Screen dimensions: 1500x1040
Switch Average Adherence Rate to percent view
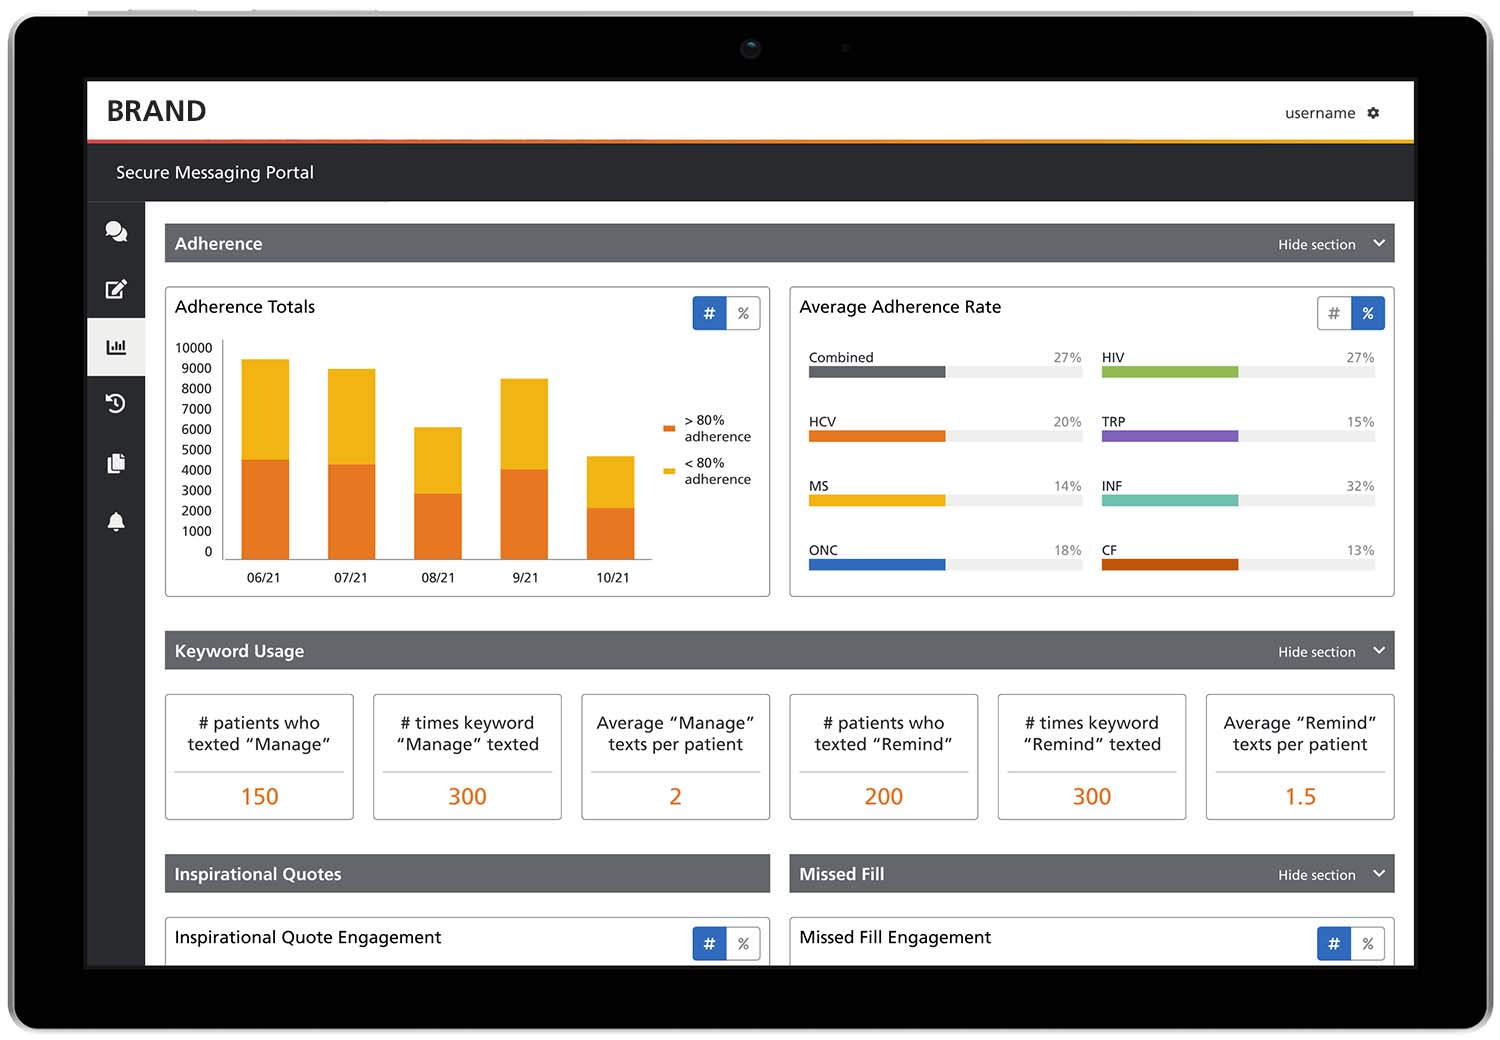[1368, 313]
